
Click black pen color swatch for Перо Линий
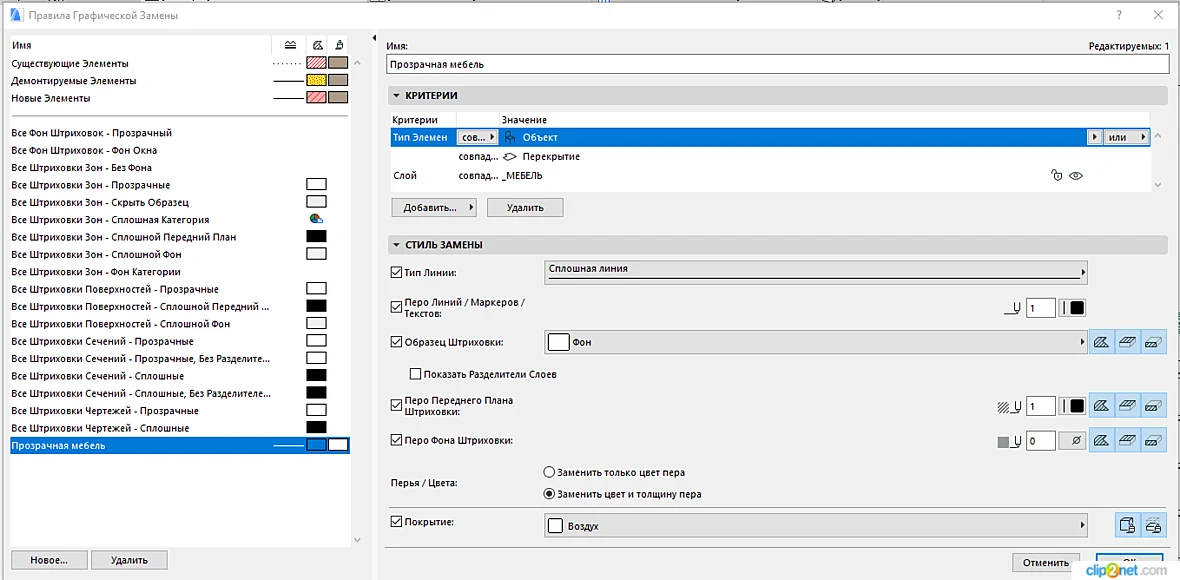click(1077, 308)
